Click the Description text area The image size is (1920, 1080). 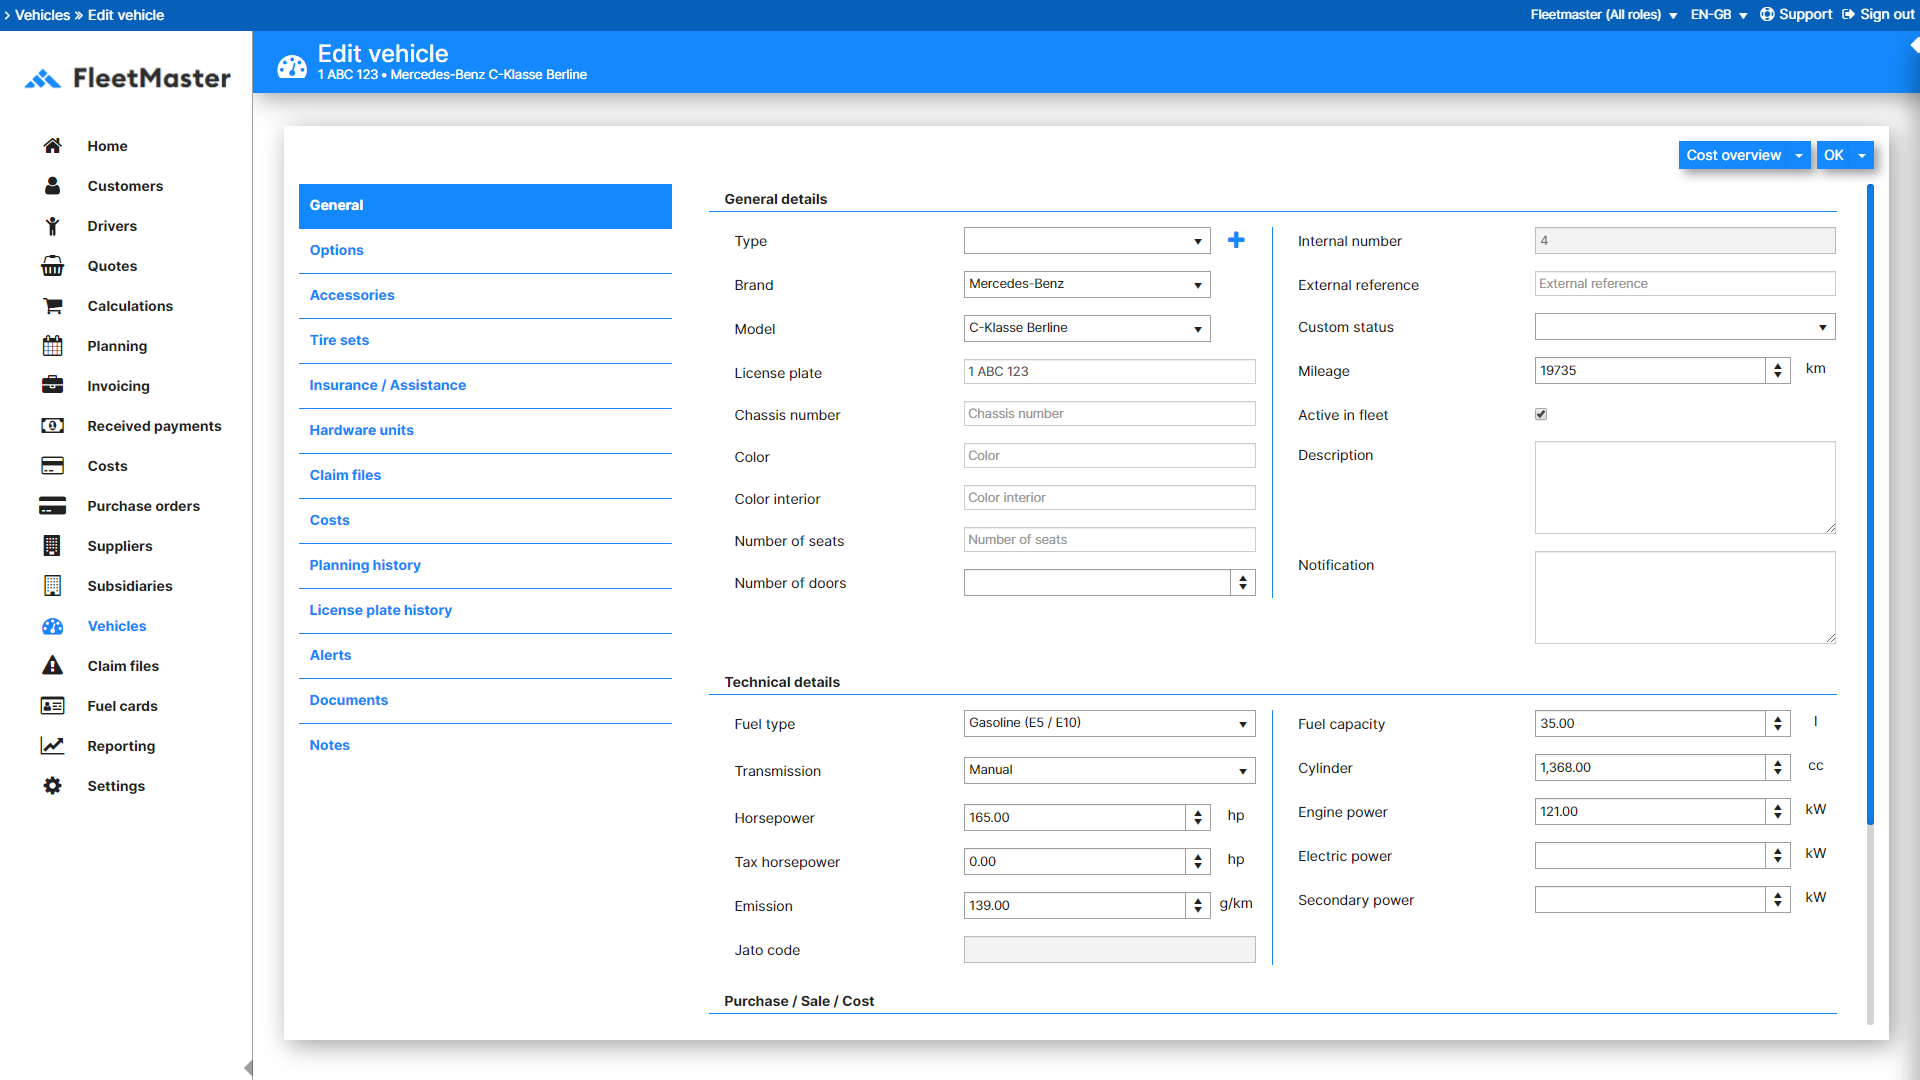tap(1685, 488)
